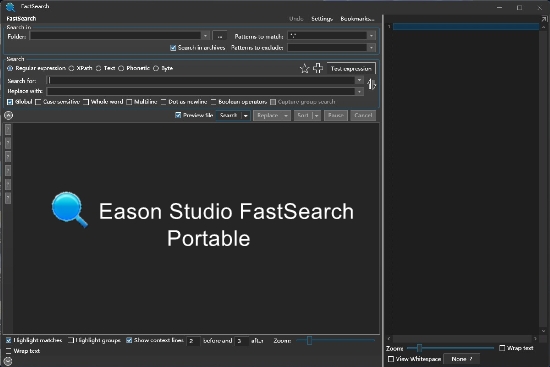Click the Patterns to match field
The image size is (550, 367).
327,36
